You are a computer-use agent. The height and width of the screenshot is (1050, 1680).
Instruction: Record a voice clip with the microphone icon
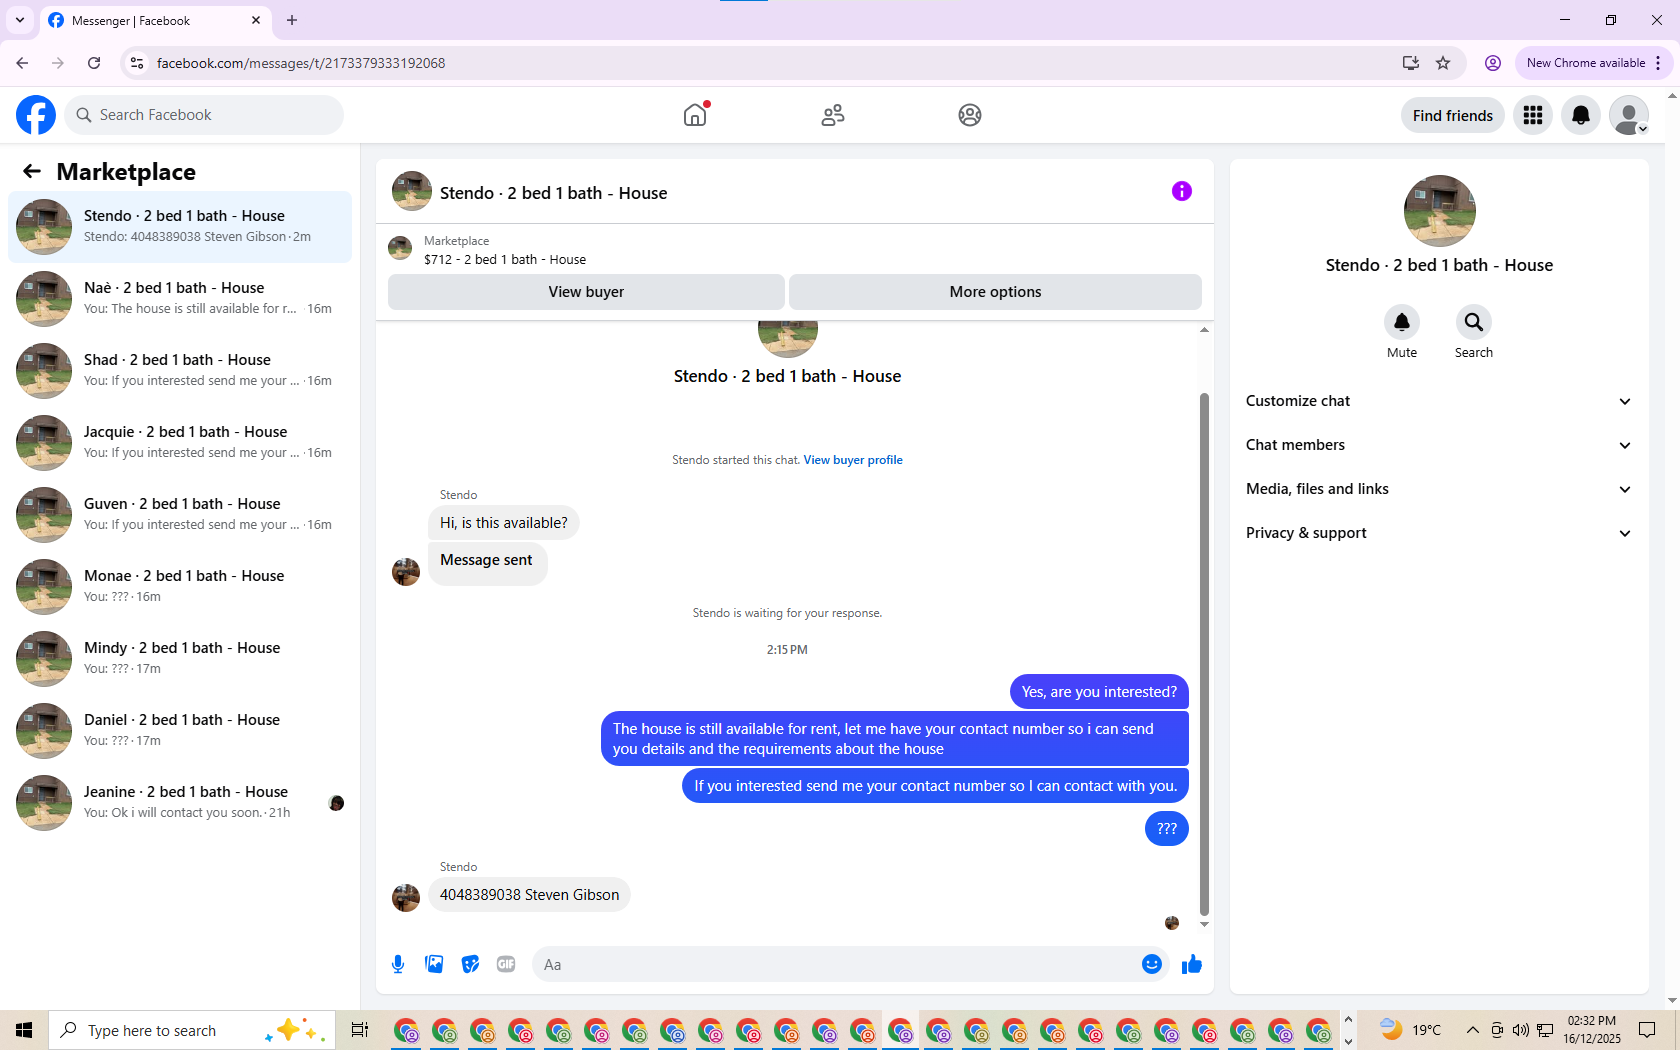pos(398,964)
